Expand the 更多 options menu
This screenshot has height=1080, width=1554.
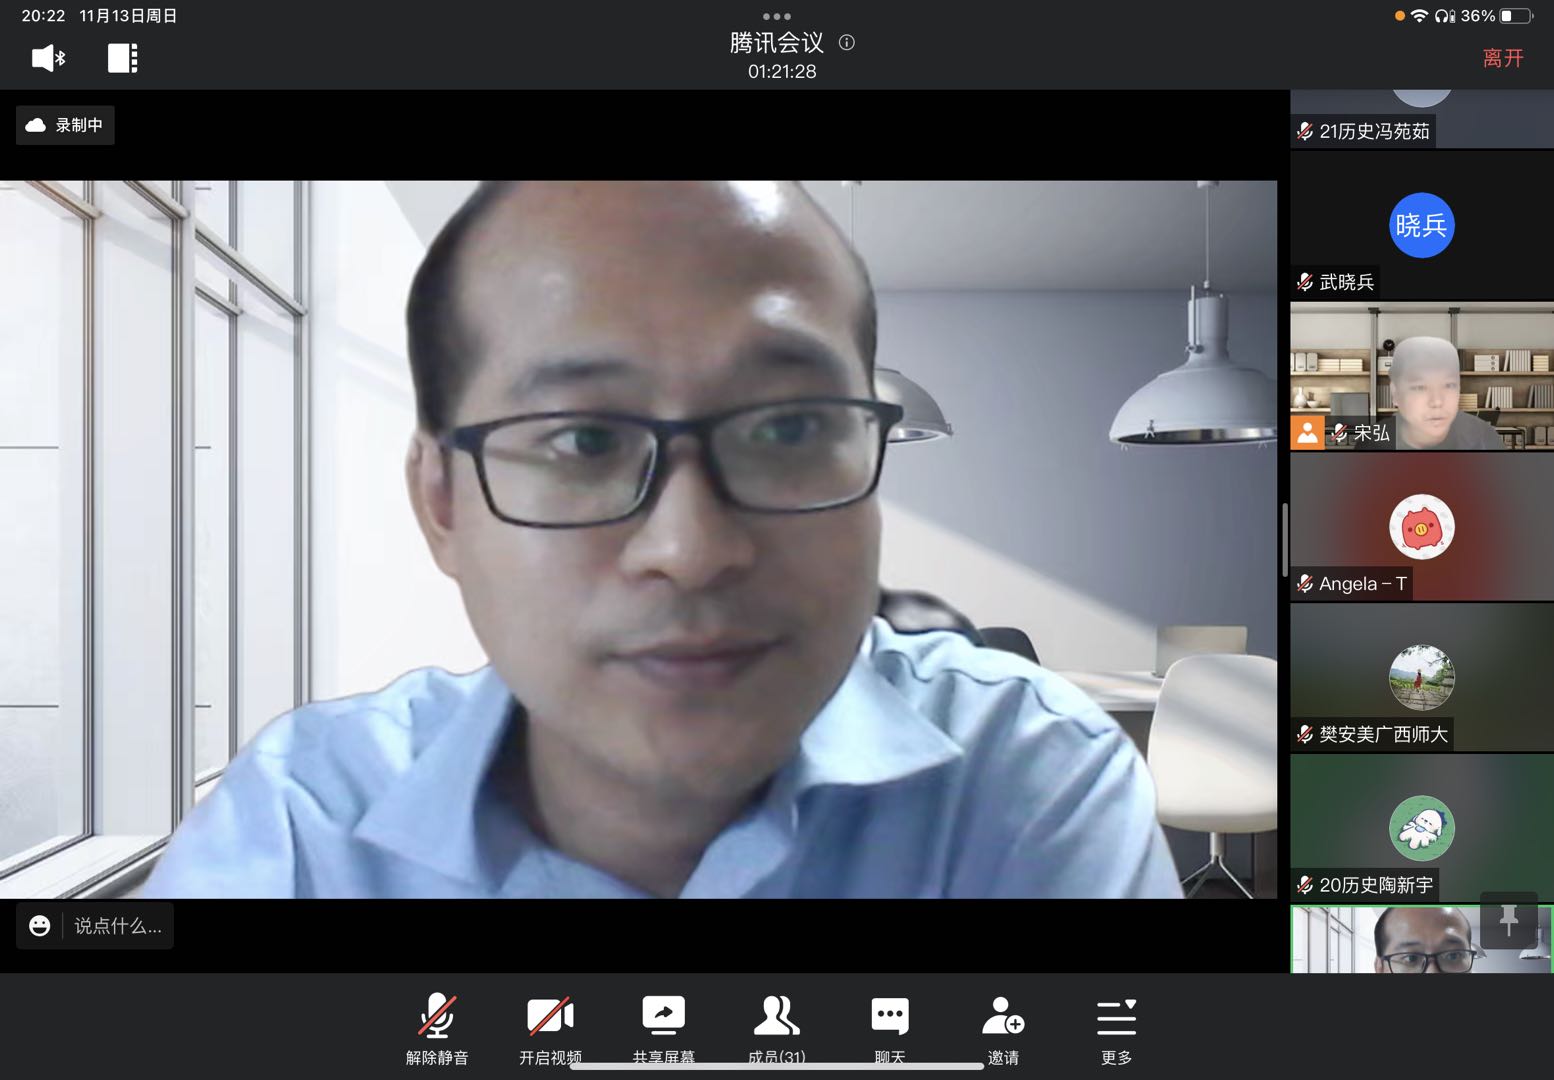click(1116, 1028)
